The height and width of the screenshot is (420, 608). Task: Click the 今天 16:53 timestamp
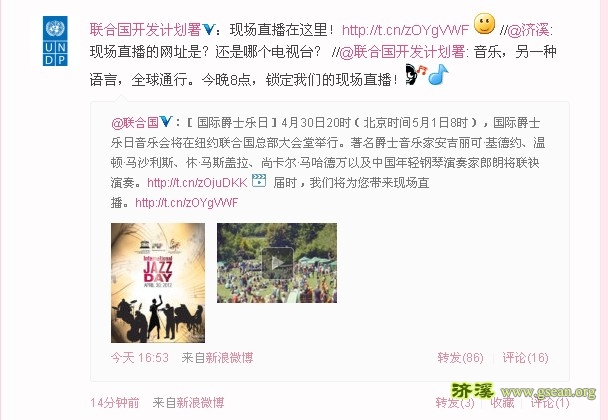[140, 357]
